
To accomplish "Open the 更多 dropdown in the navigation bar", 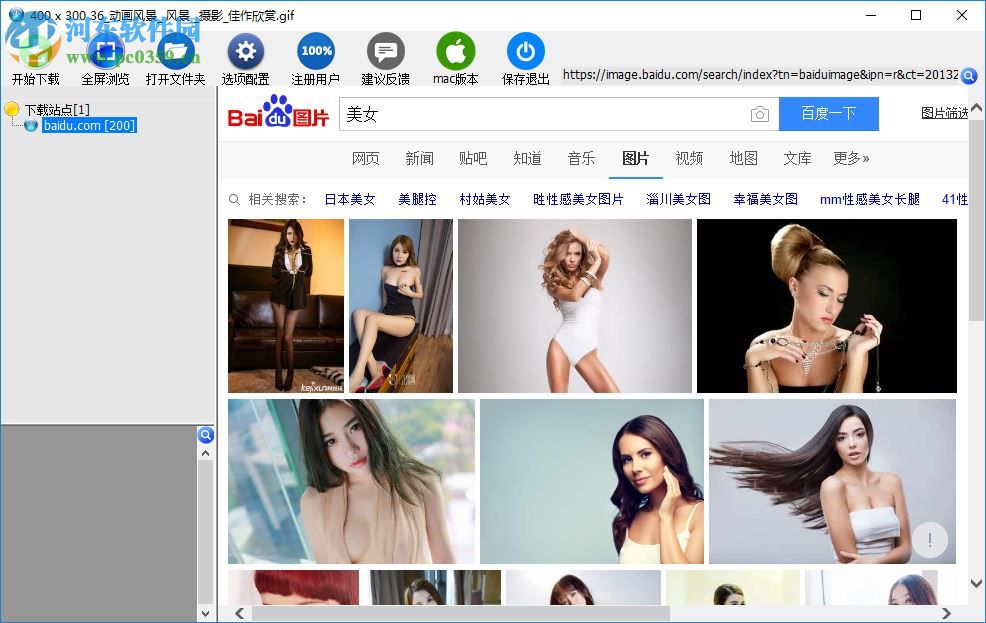I will pyautogui.click(x=851, y=158).
